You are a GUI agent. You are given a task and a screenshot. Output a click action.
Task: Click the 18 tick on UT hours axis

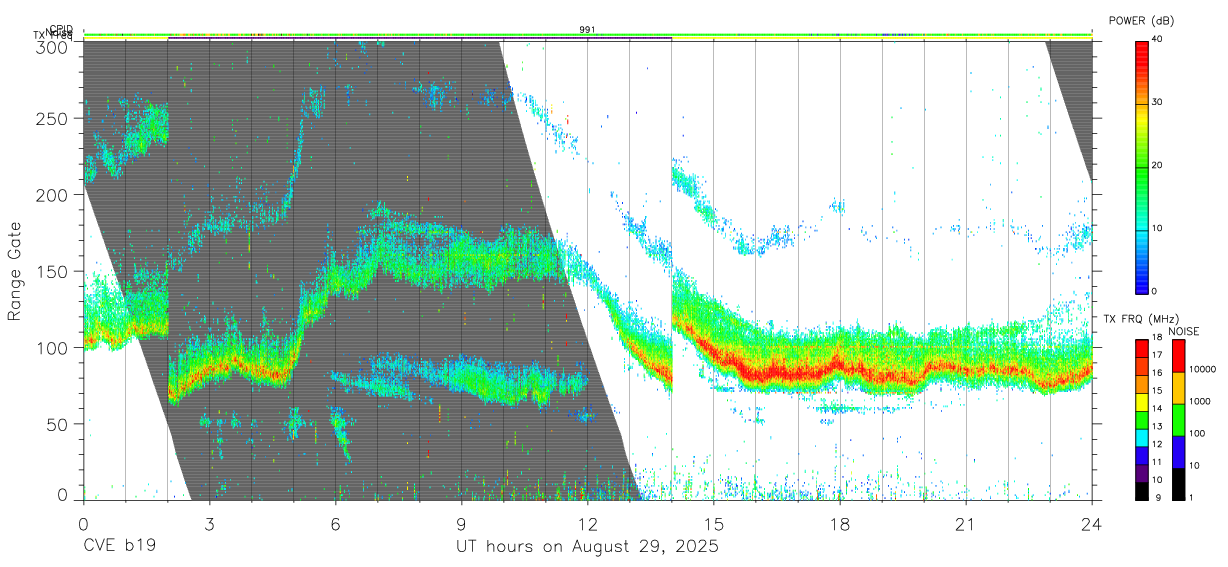point(840,523)
